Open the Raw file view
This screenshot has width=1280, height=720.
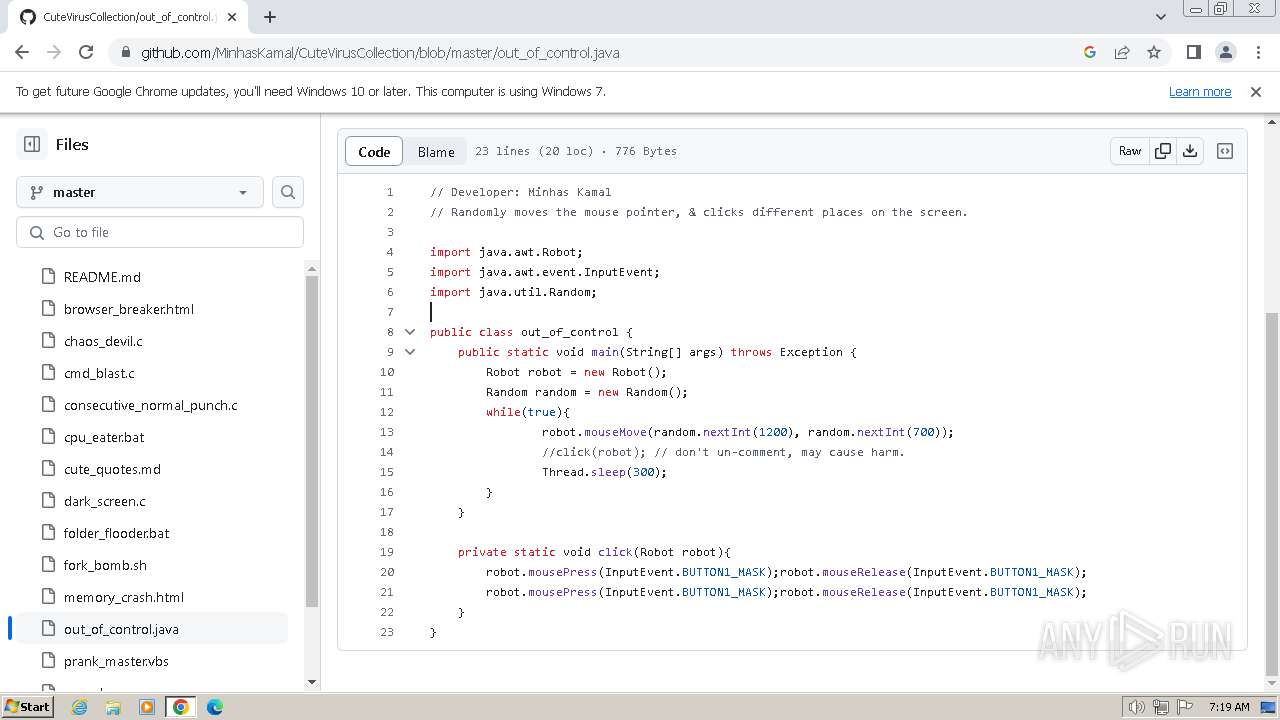1130,151
